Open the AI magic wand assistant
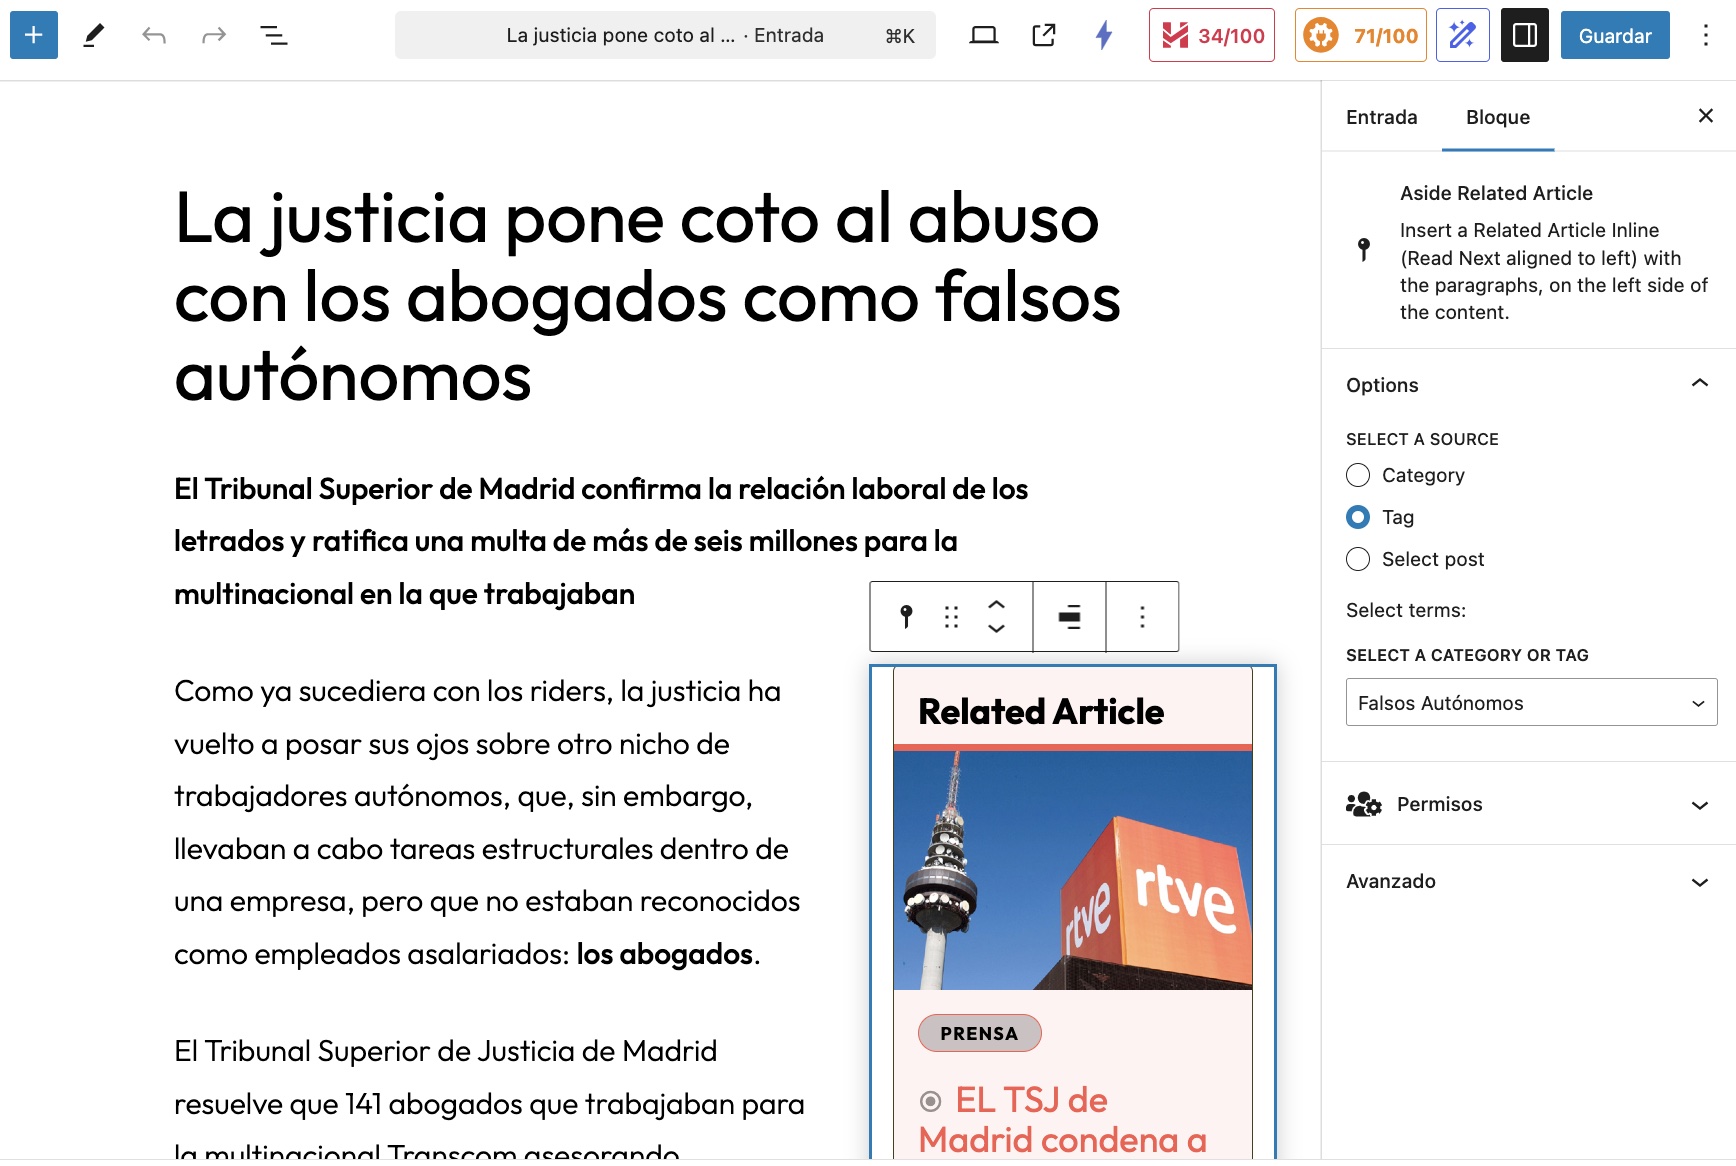1736x1166 pixels. (x=1463, y=36)
